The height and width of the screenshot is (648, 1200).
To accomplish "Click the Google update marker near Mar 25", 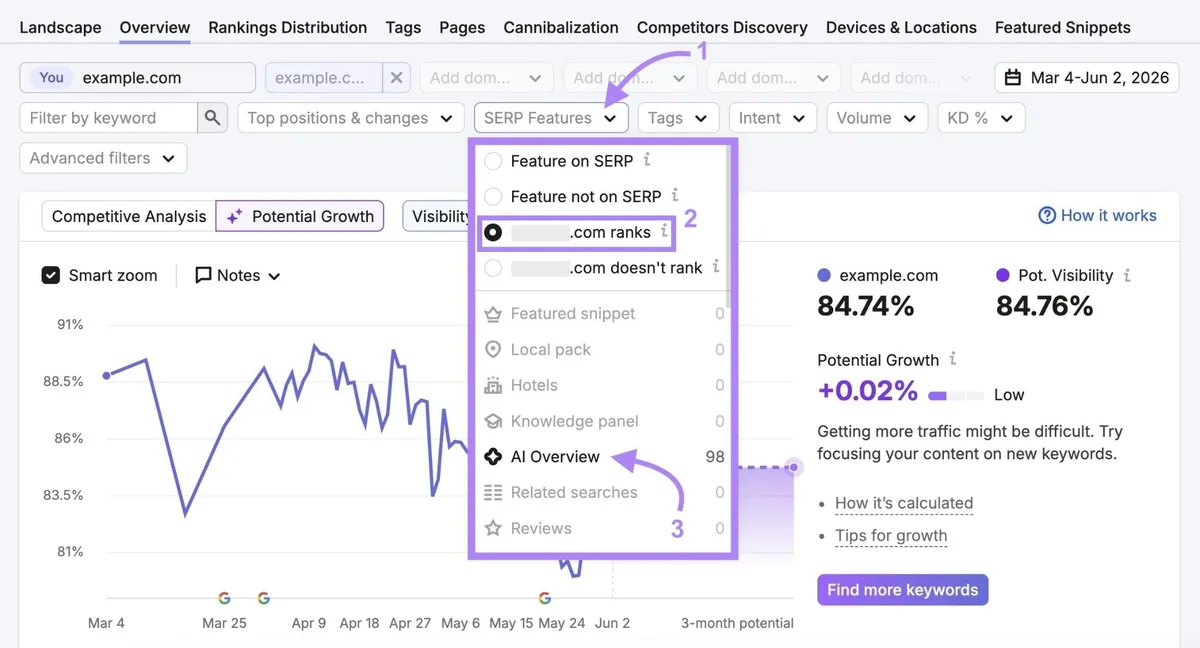I will coord(224,598).
